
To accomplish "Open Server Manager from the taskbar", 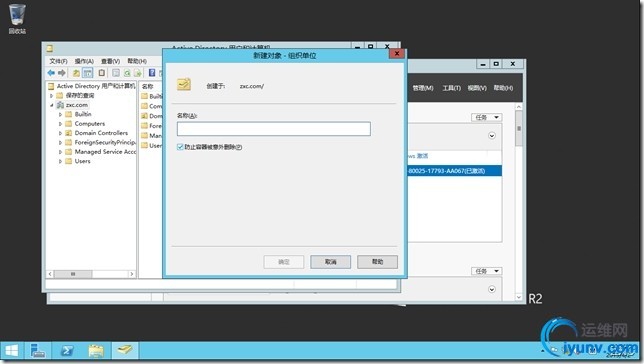I will [38, 351].
